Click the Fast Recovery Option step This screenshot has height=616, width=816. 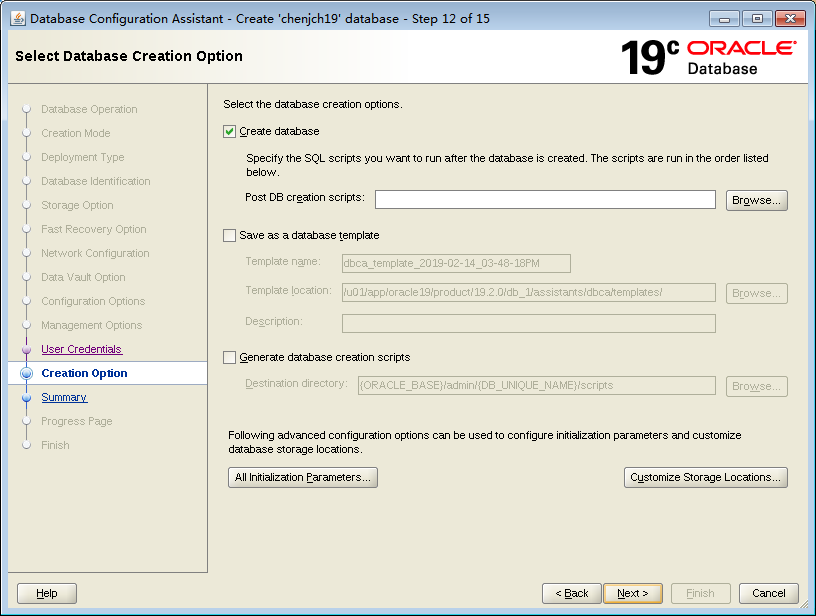click(x=92, y=229)
